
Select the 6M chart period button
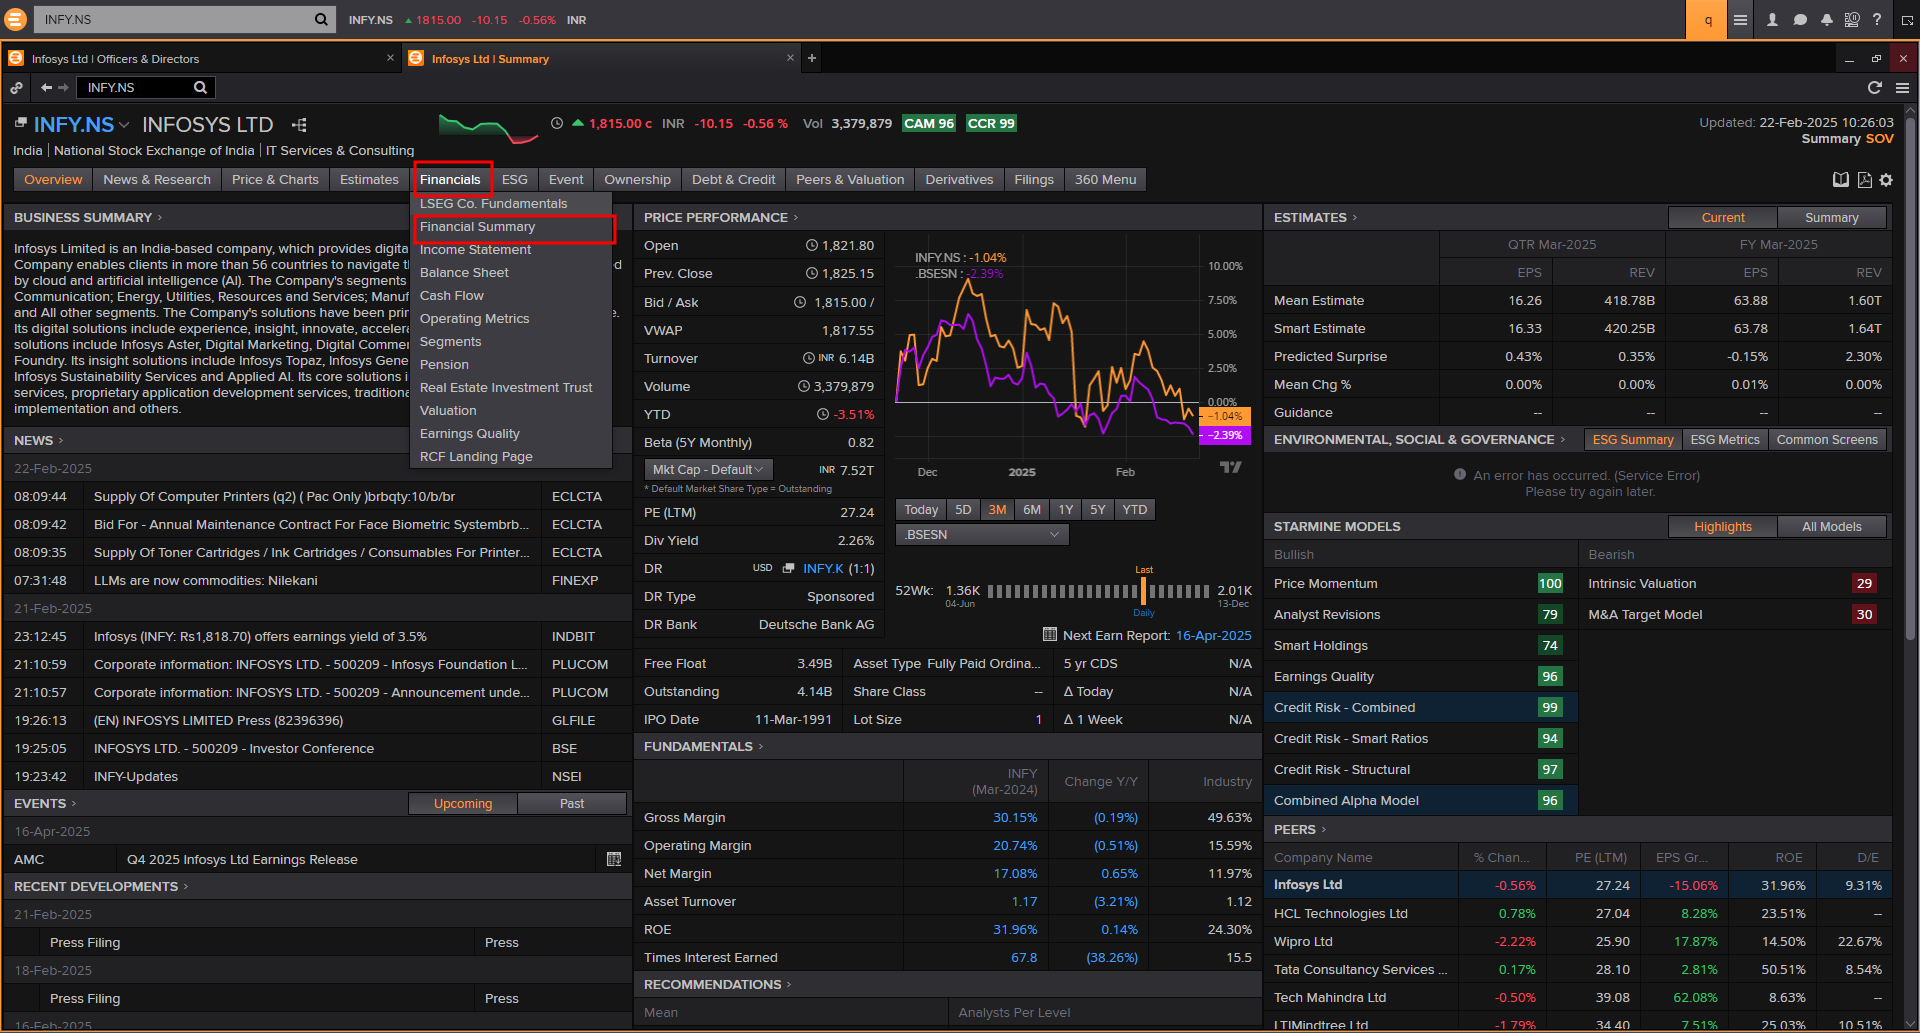pyautogui.click(x=1031, y=510)
